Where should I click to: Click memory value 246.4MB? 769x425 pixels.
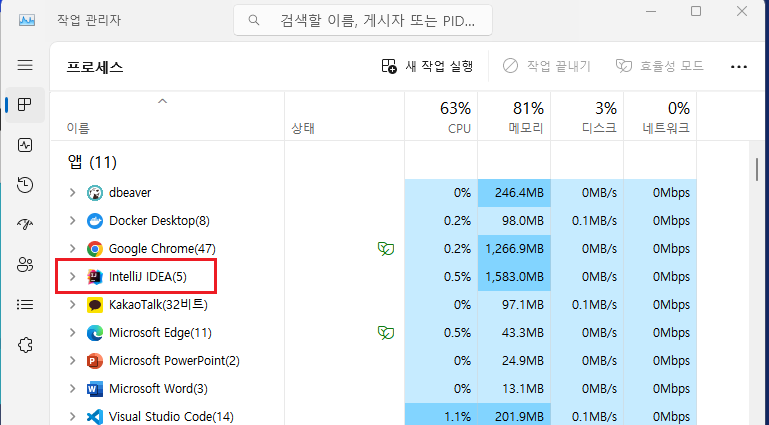pyautogui.click(x=514, y=193)
